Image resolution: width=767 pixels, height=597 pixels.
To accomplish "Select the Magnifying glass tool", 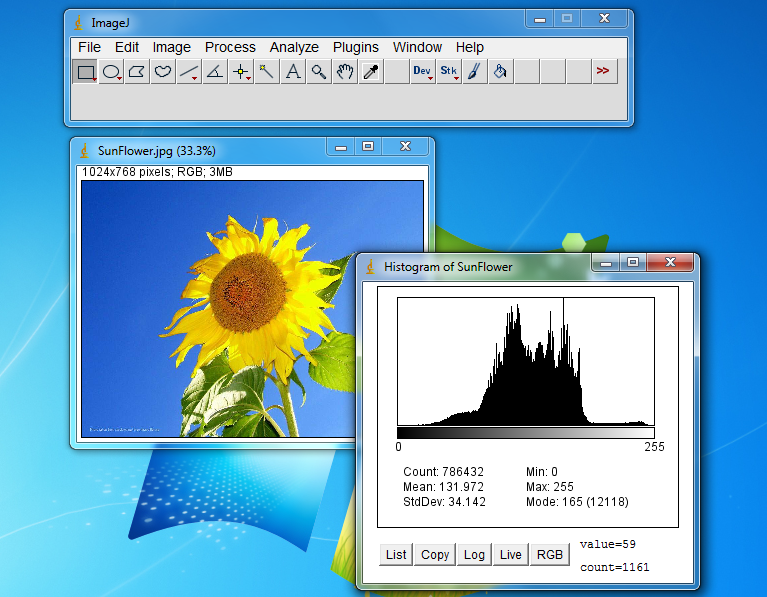I will pyautogui.click(x=319, y=72).
